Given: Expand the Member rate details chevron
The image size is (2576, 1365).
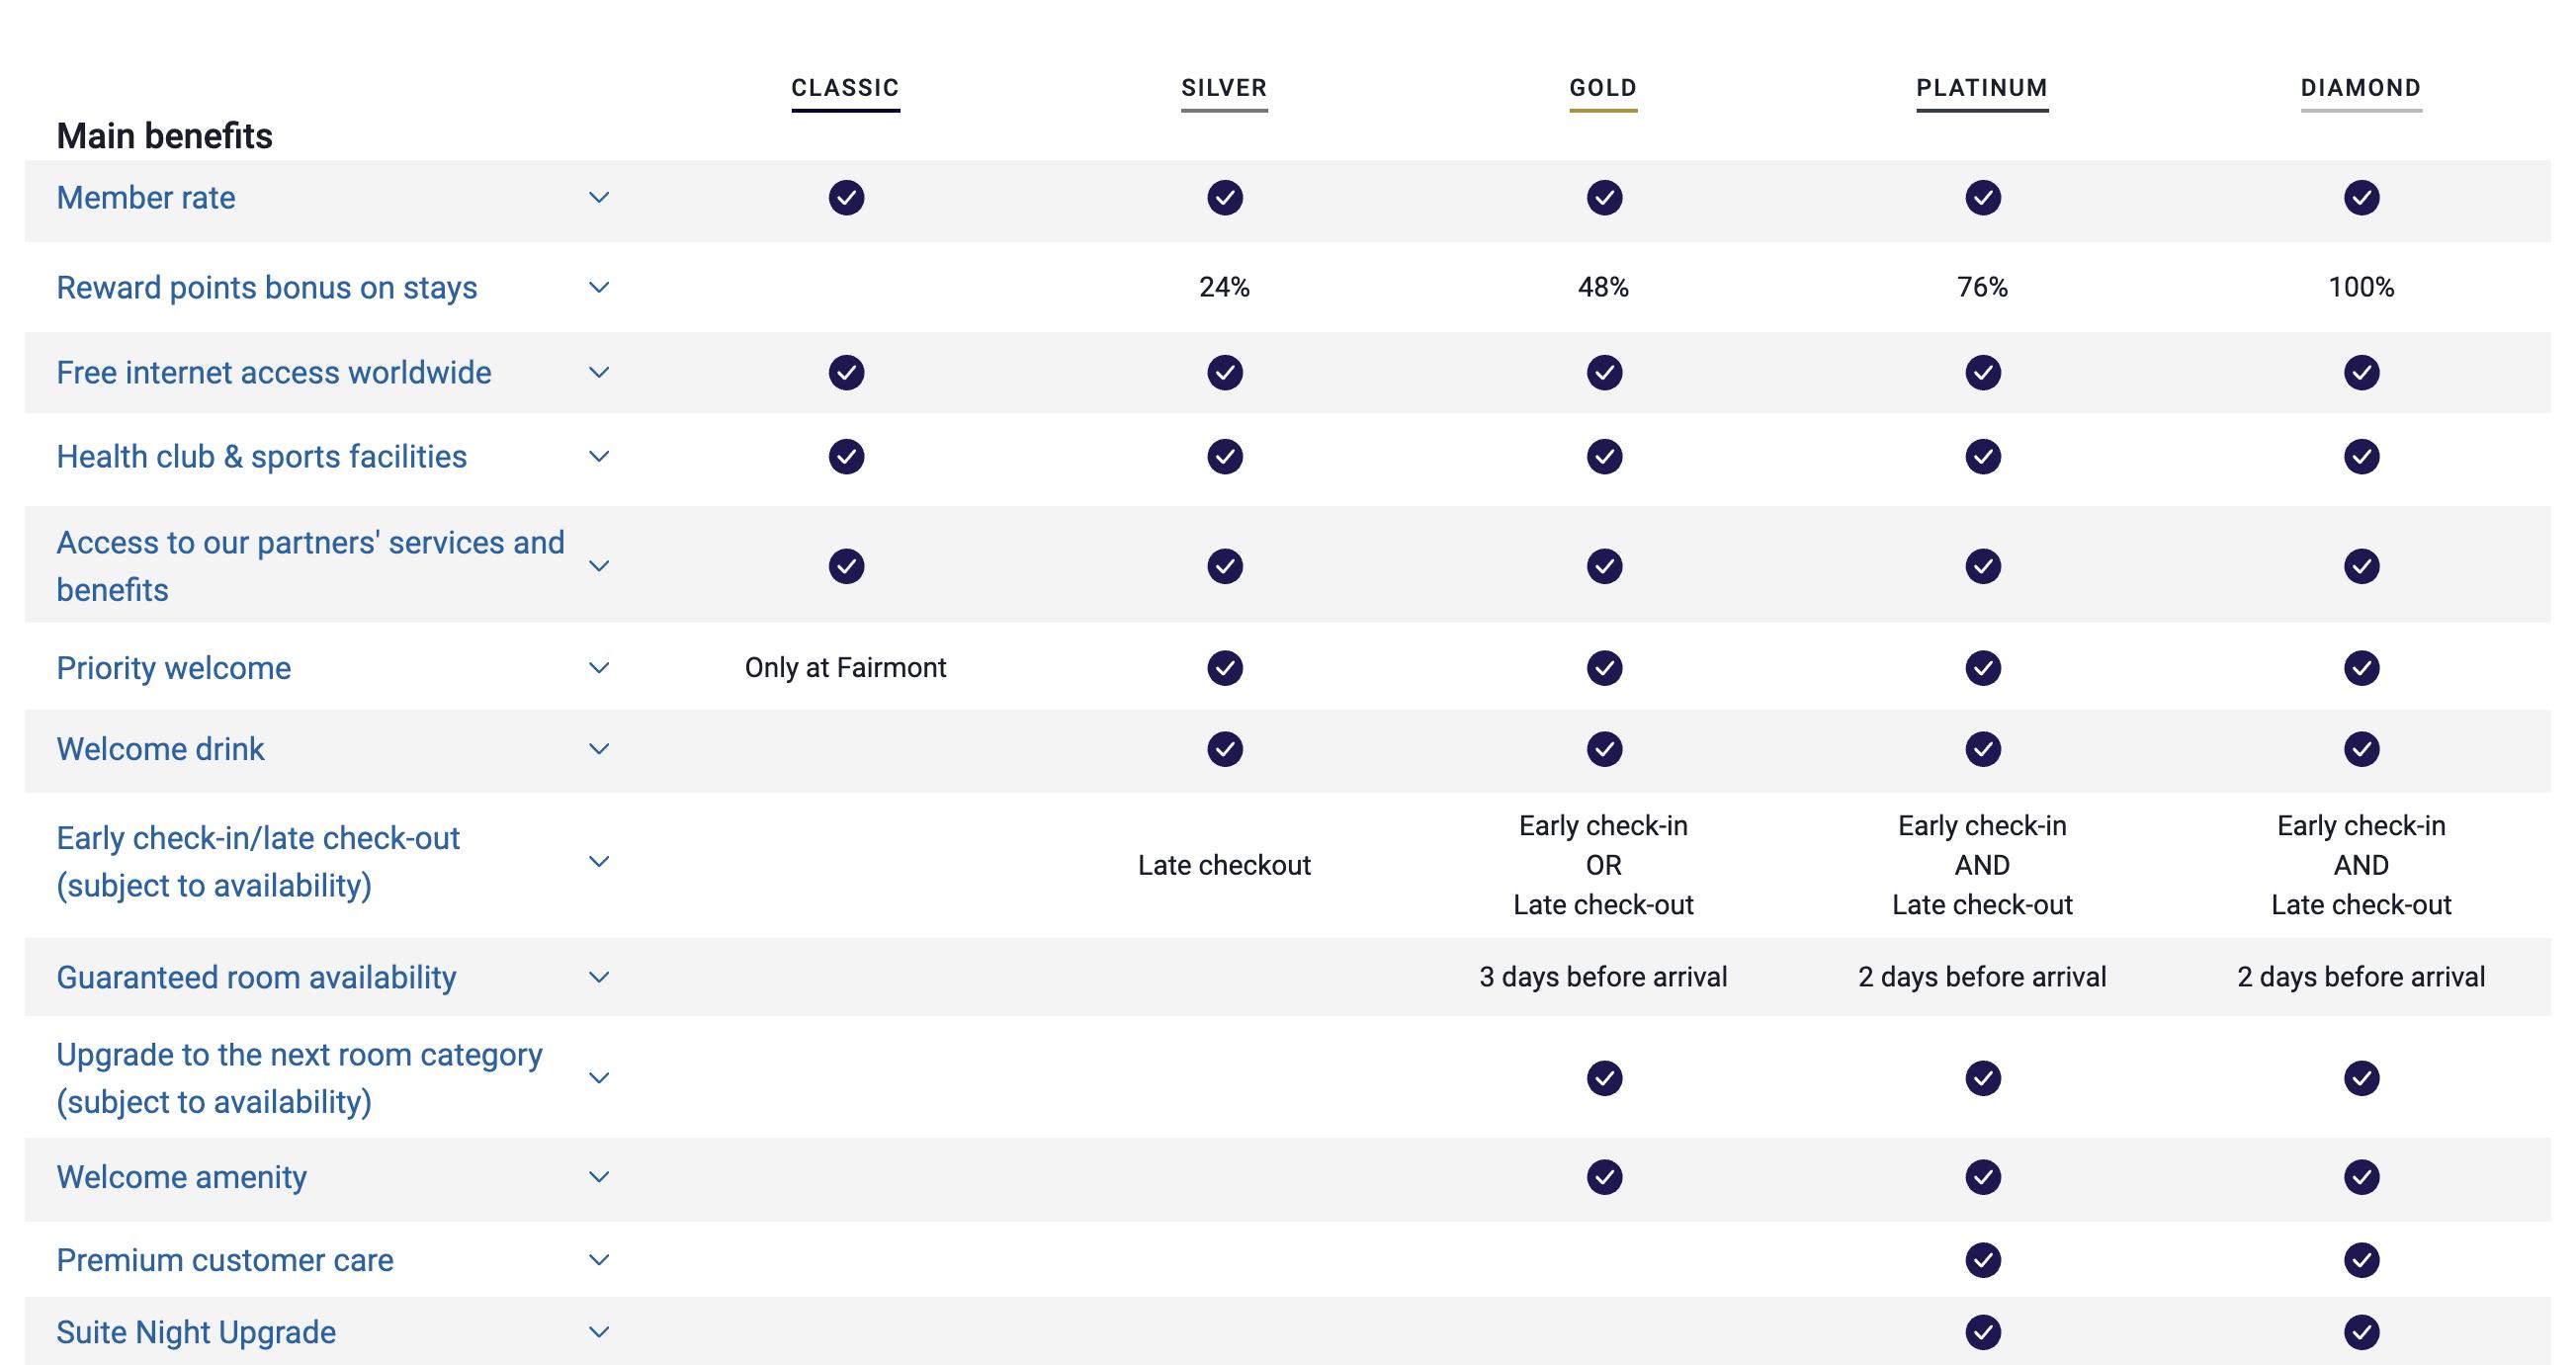Looking at the screenshot, I should pos(599,198).
